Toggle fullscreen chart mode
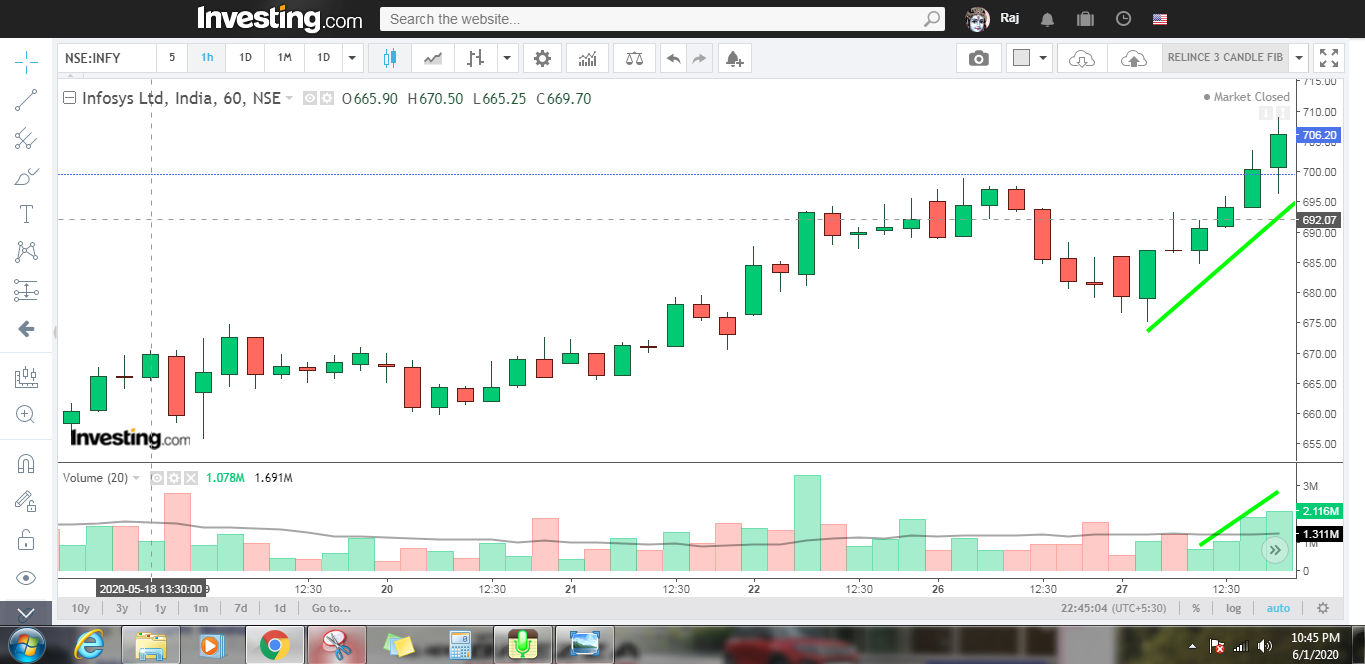This screenshot has width=1365, height=664. 1328,58
